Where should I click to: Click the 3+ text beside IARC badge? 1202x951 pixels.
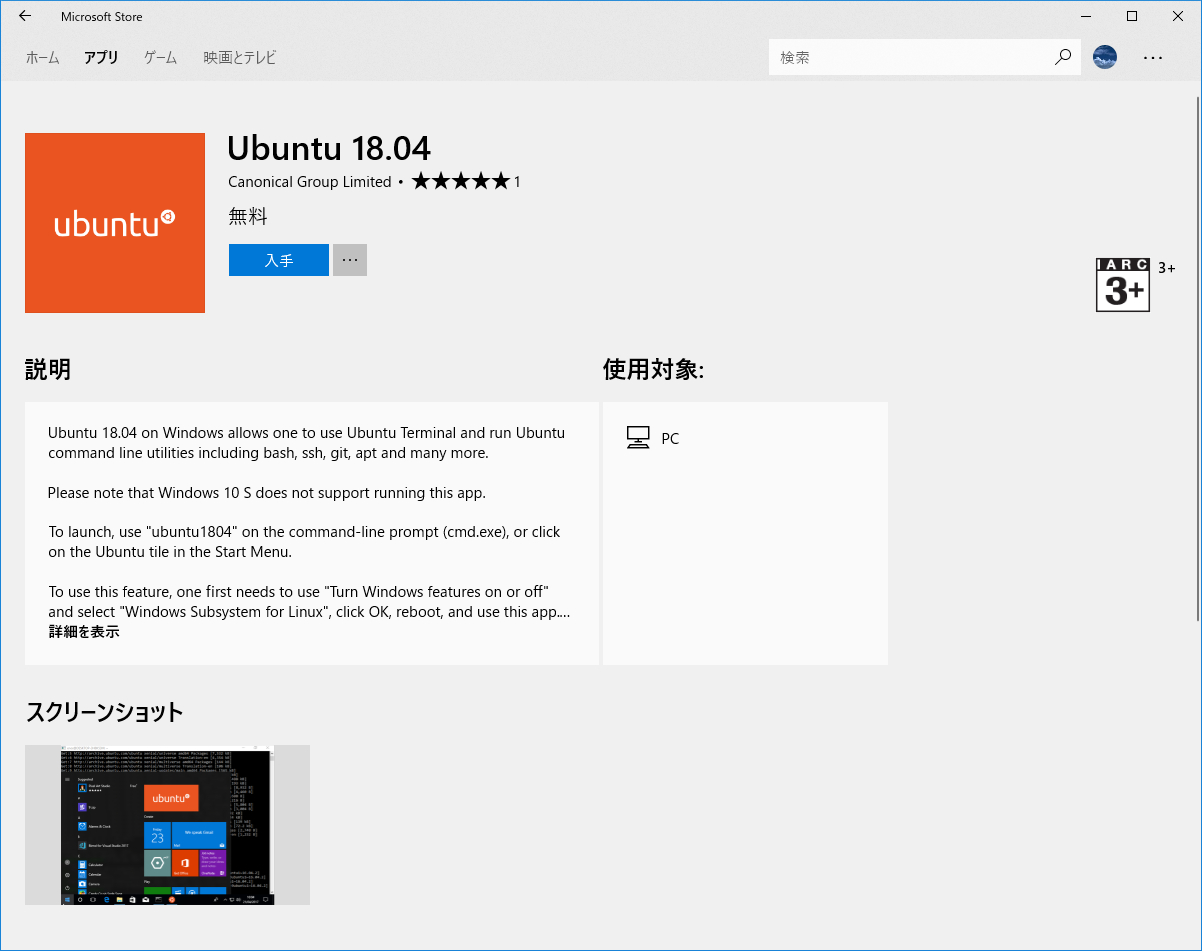pyautogui.click(x=1167, y=268)
